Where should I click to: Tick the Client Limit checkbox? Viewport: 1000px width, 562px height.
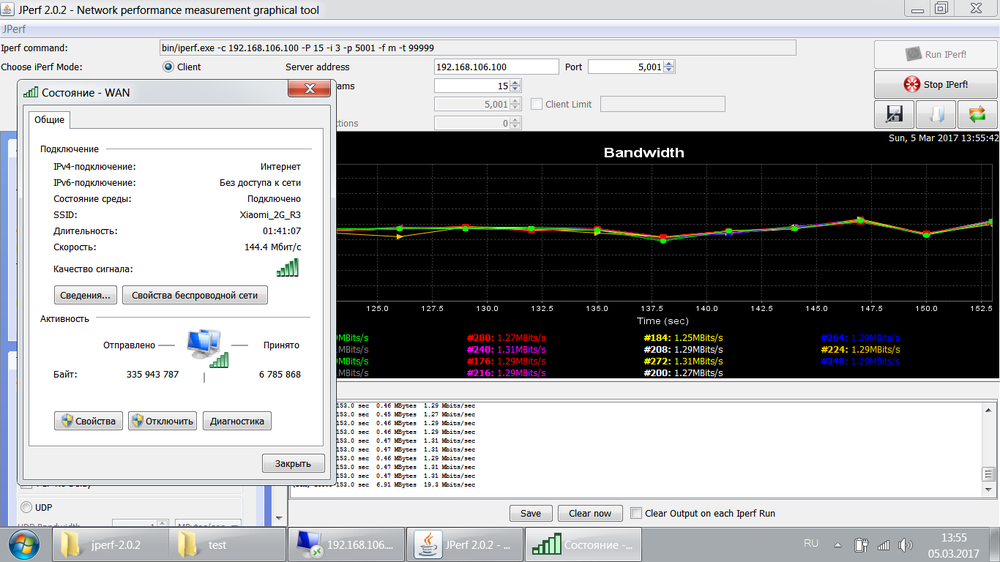537,104
